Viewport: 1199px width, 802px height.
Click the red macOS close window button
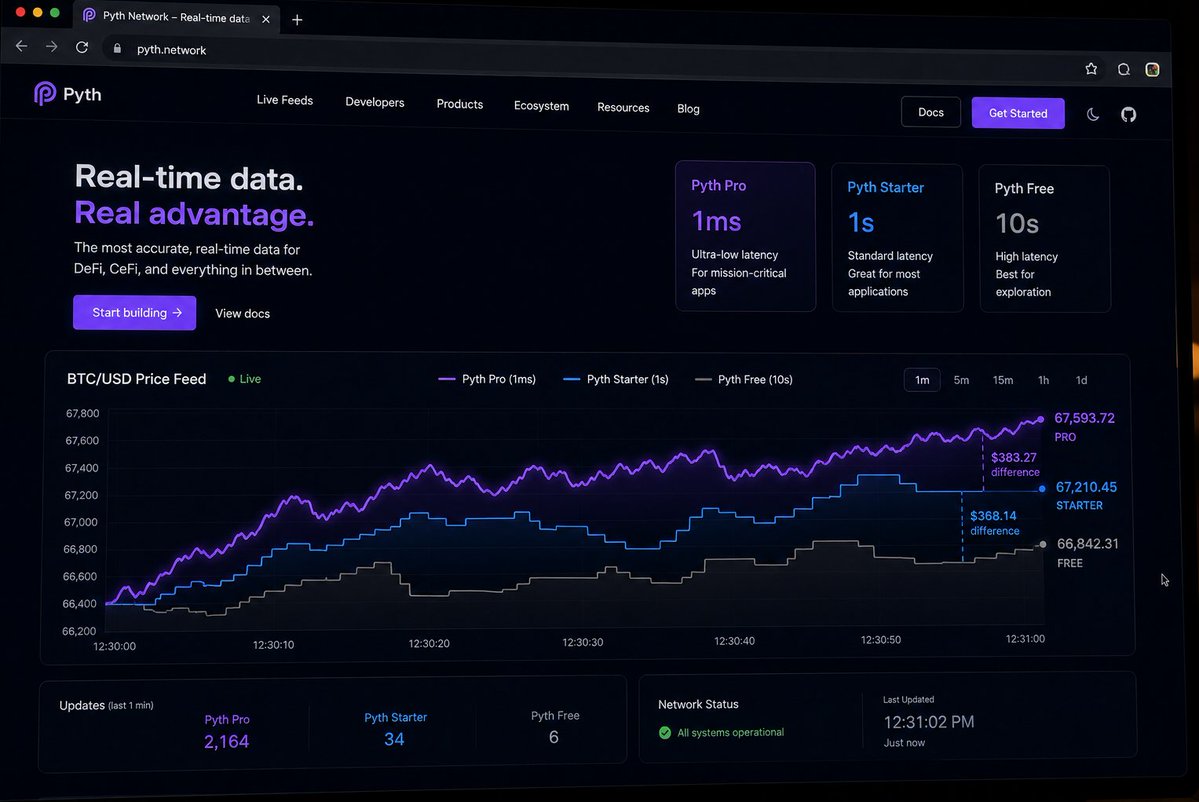[21, 11]
